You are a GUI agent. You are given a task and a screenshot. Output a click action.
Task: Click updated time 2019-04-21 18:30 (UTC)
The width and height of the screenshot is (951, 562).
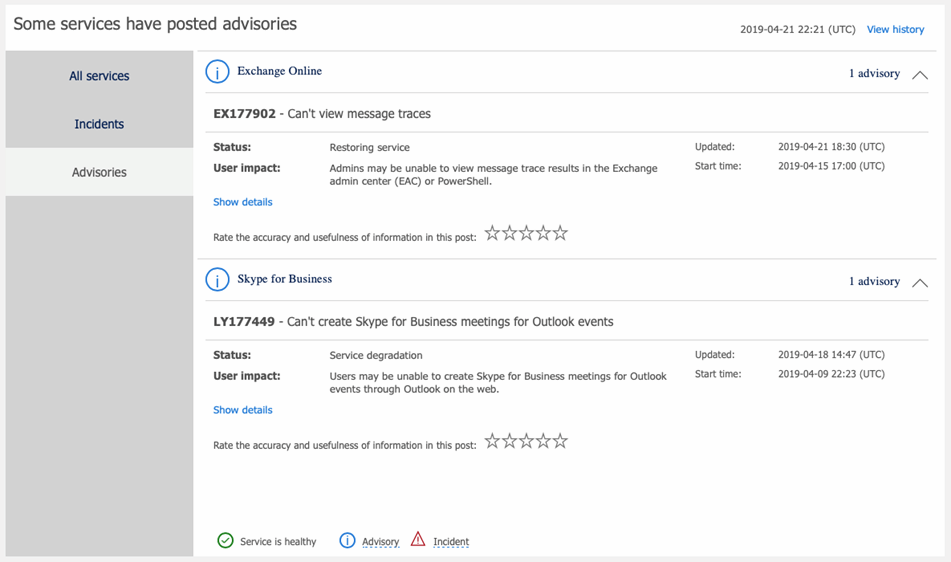(x=832, y=147)
